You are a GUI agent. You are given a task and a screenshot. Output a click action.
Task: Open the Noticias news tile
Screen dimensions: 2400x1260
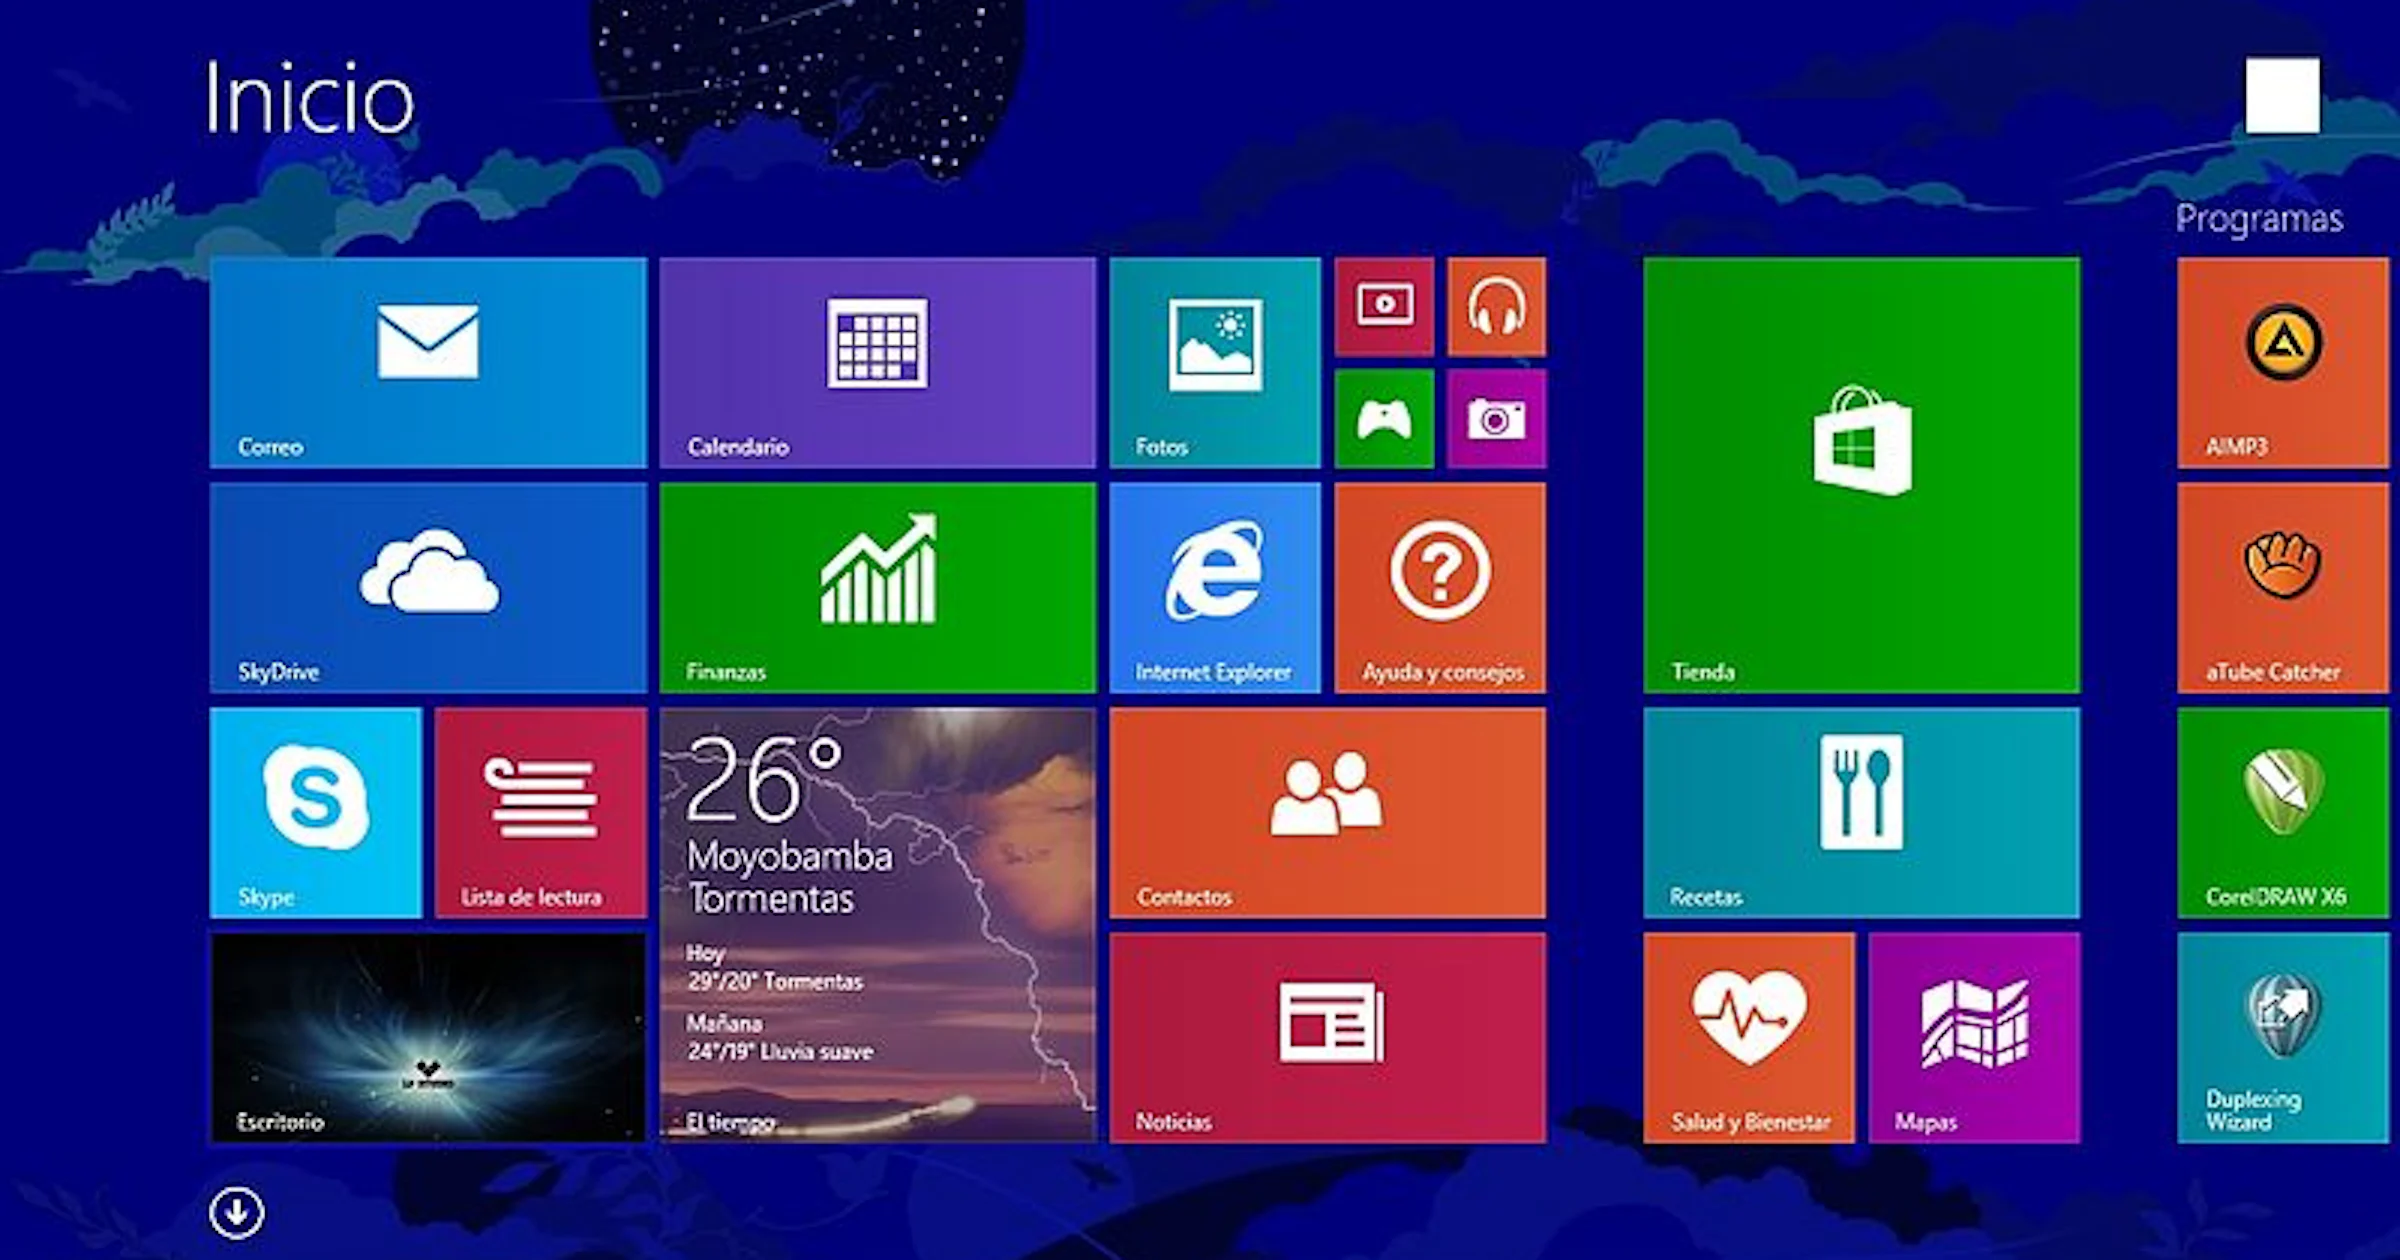pyautogui.click(x=1328, y=1038)
